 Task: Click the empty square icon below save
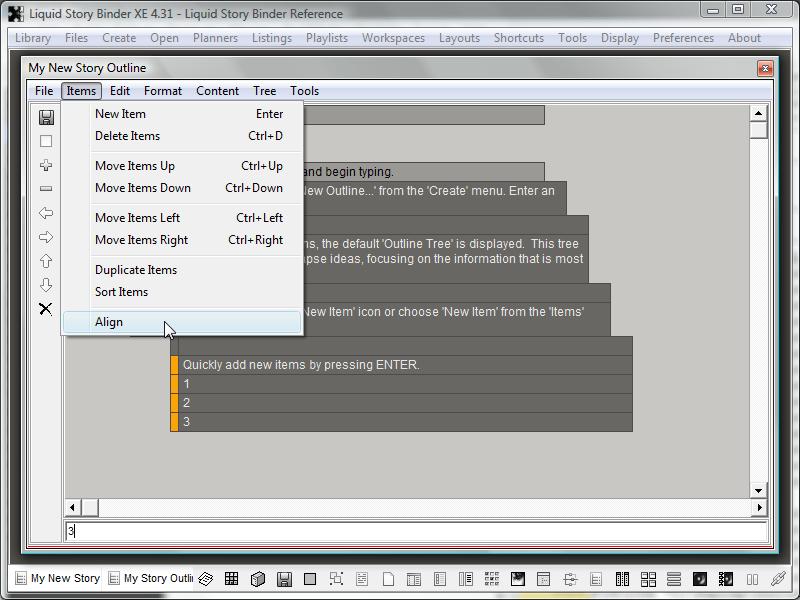46,141
